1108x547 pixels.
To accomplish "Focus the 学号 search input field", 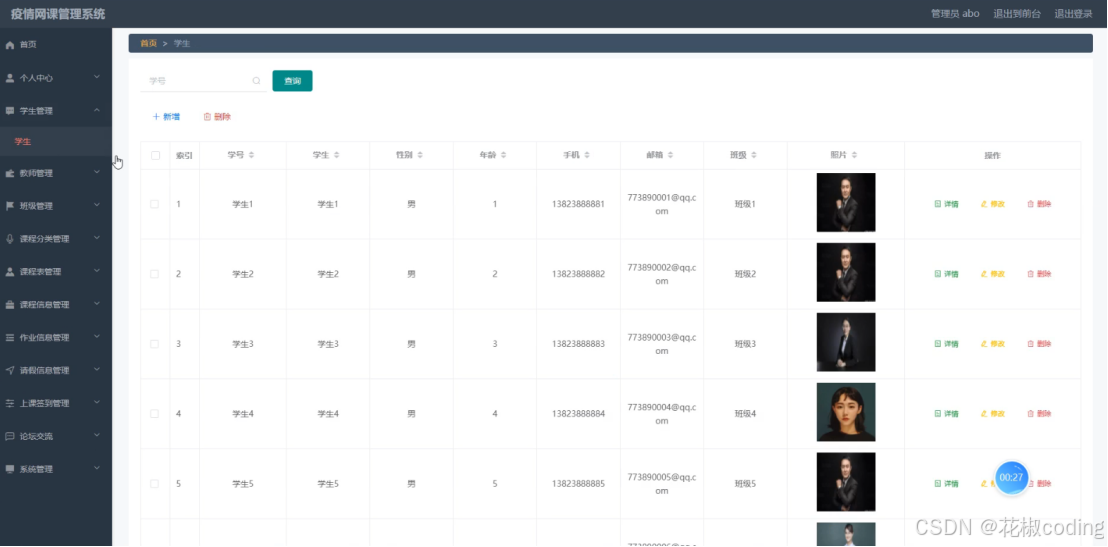I will click(204, 81).
